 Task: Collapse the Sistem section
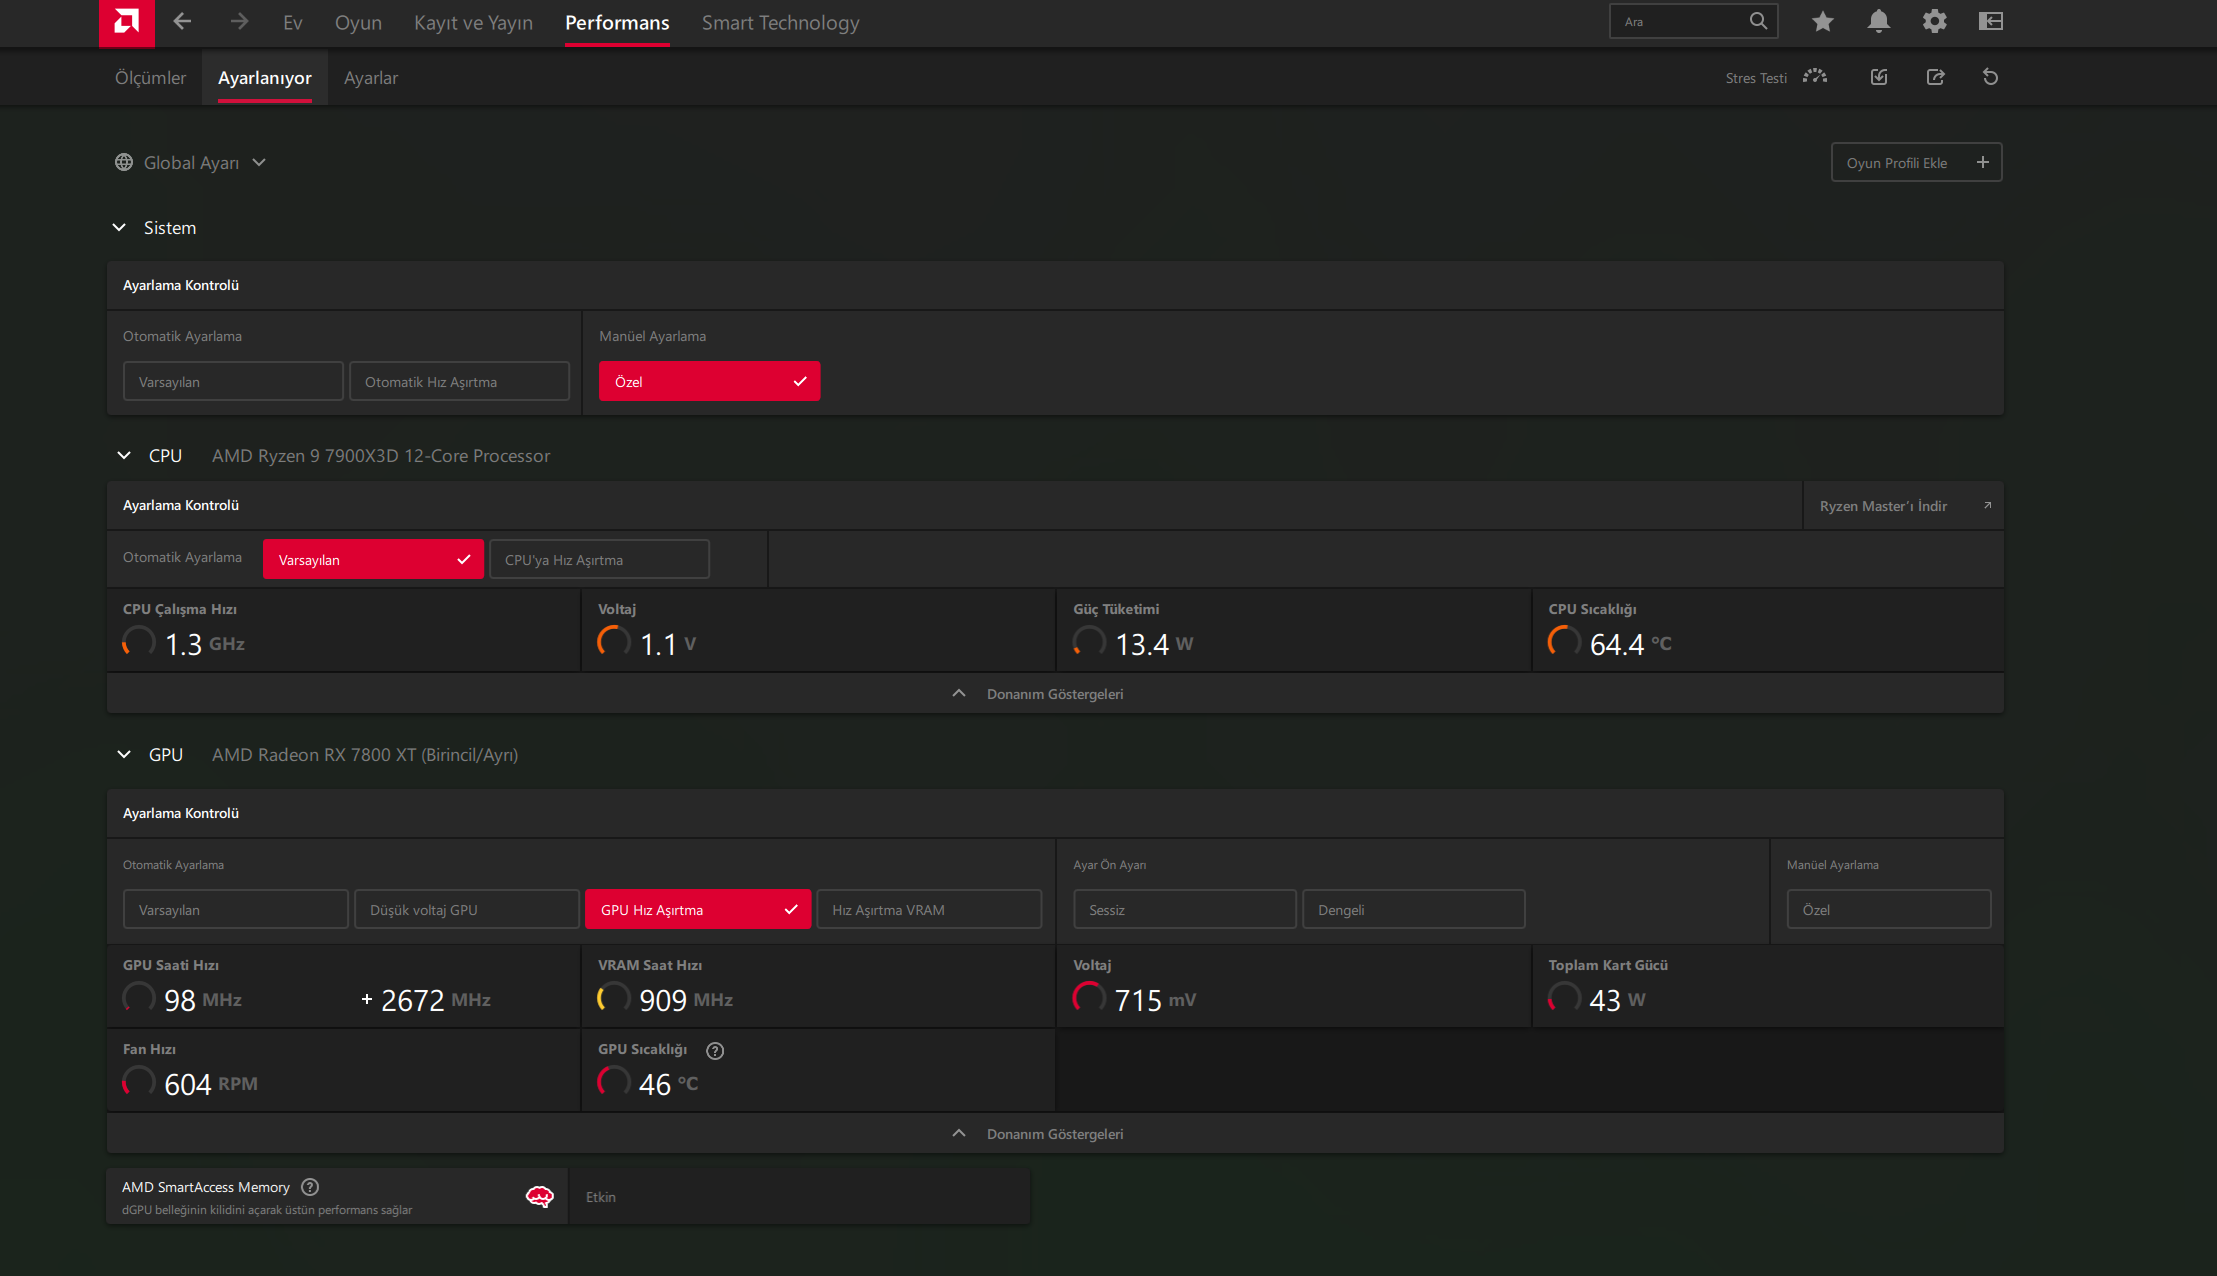coord(119,228)
